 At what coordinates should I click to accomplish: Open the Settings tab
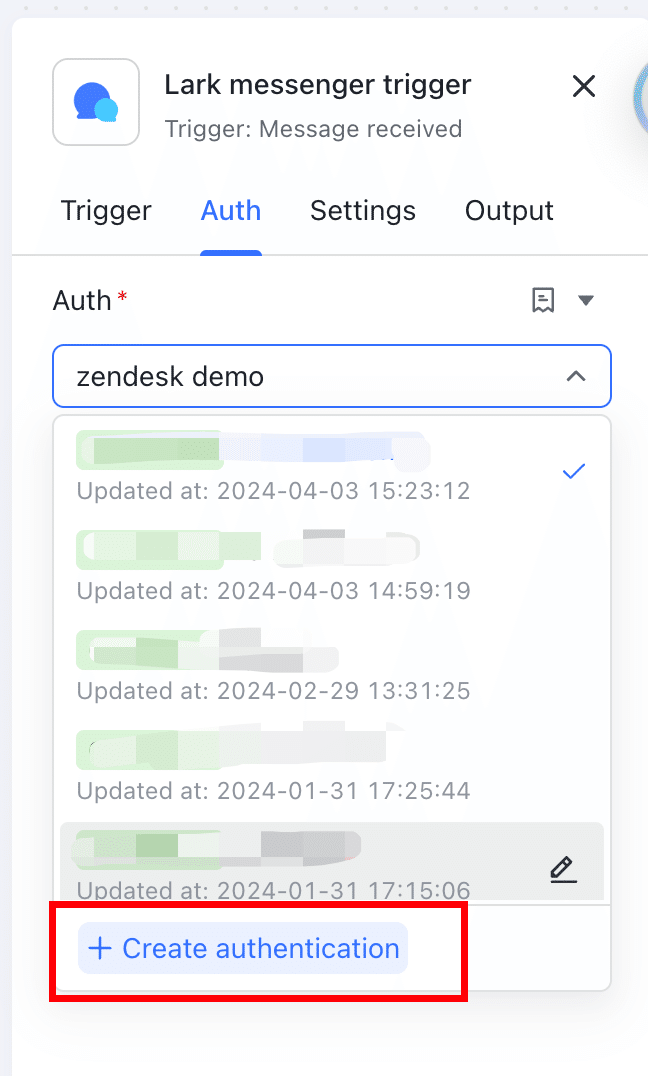363,211
